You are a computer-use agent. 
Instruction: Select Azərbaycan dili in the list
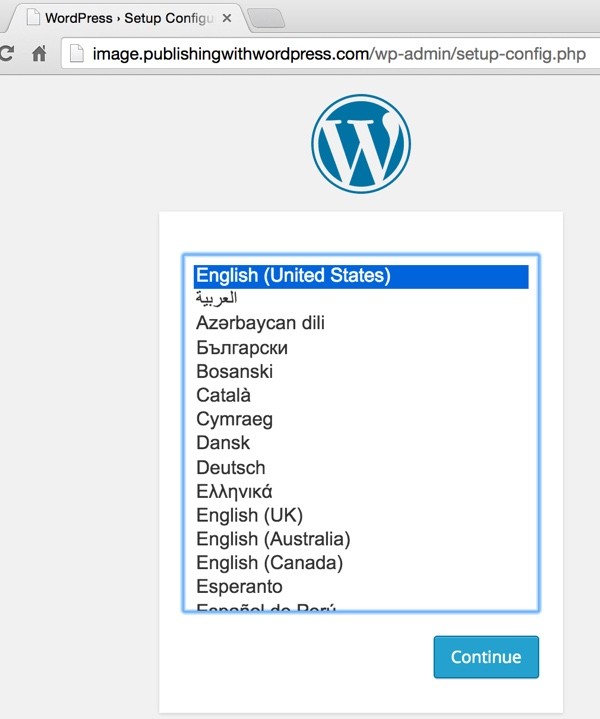(361, 323)
